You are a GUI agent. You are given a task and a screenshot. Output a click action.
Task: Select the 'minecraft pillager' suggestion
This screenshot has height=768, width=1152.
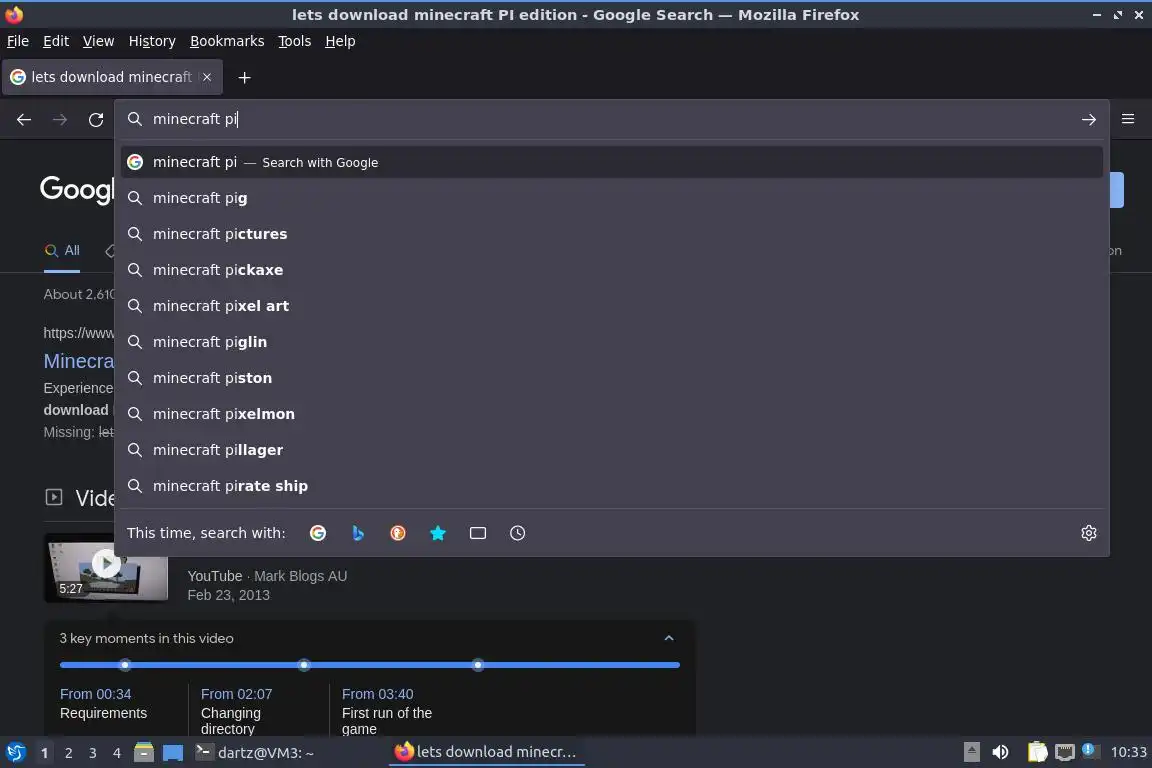(612, 450)
